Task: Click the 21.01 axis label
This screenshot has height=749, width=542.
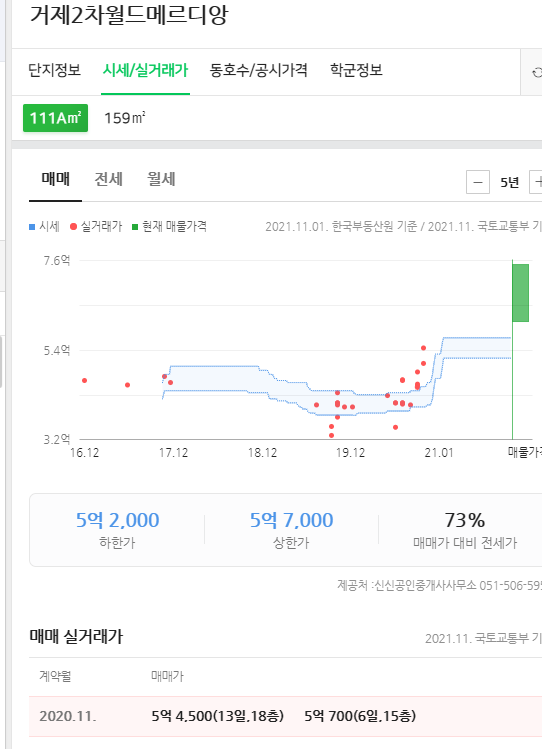Action: point(439,453)
